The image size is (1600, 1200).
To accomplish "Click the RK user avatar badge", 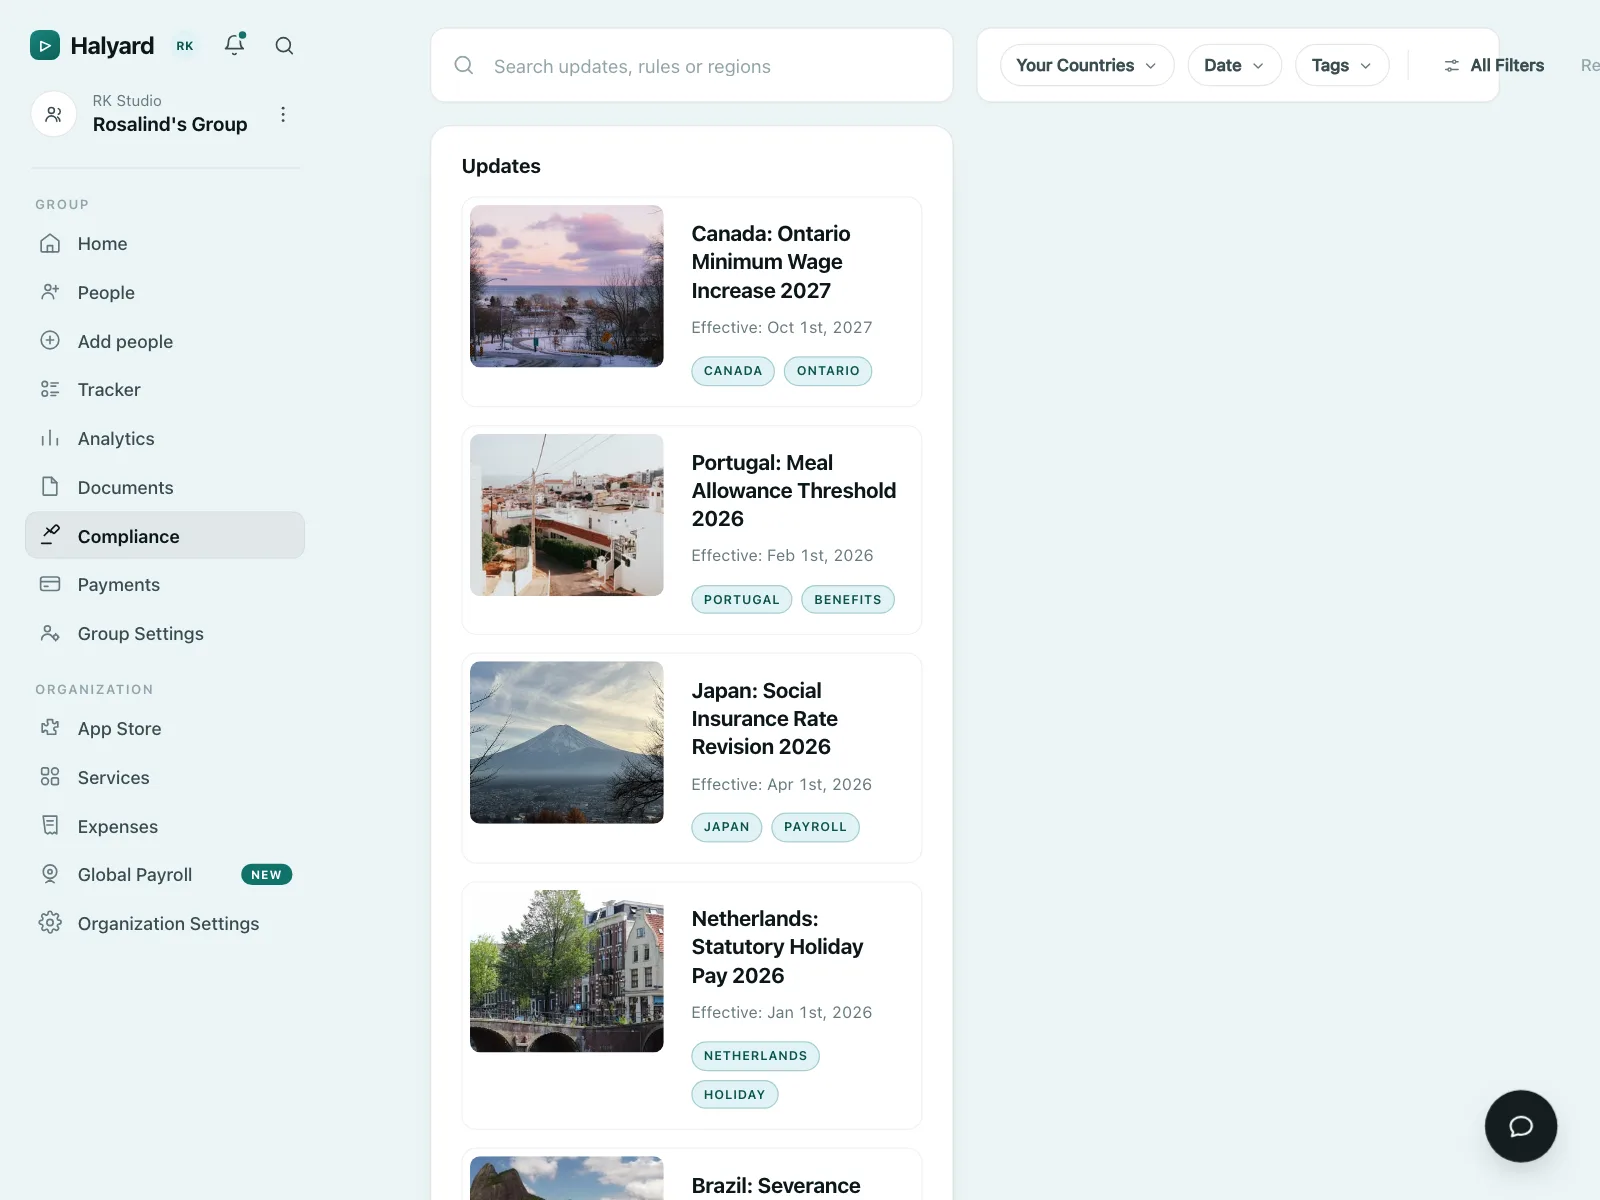I will pyautogui.click(x=185, y=45).
